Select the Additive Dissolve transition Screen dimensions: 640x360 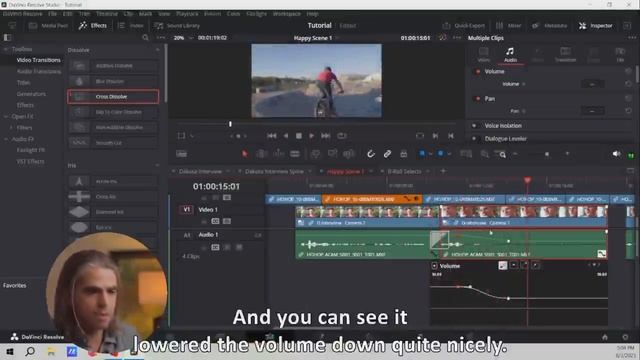113,66
